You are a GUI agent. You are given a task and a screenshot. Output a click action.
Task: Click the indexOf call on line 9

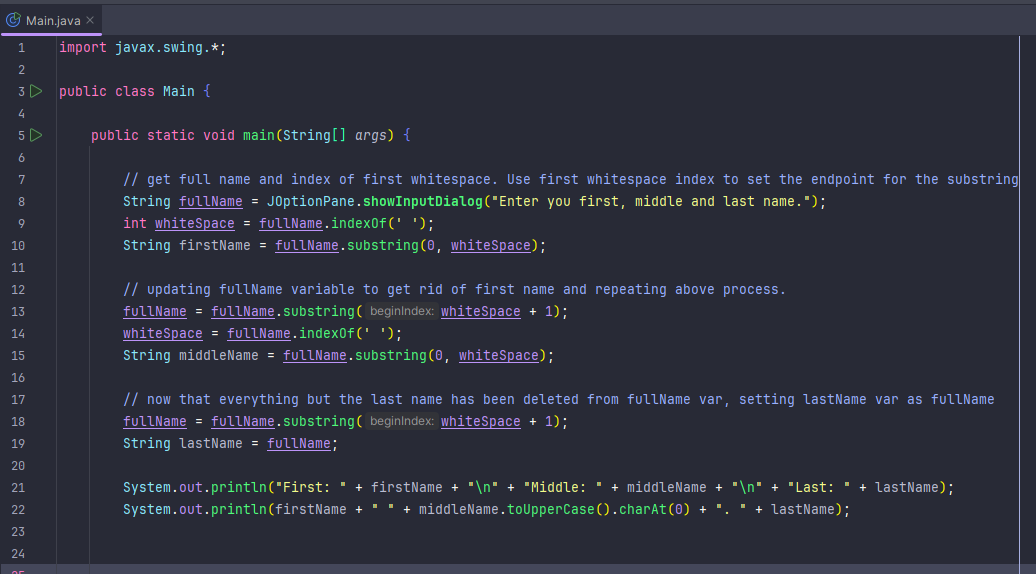359,223
